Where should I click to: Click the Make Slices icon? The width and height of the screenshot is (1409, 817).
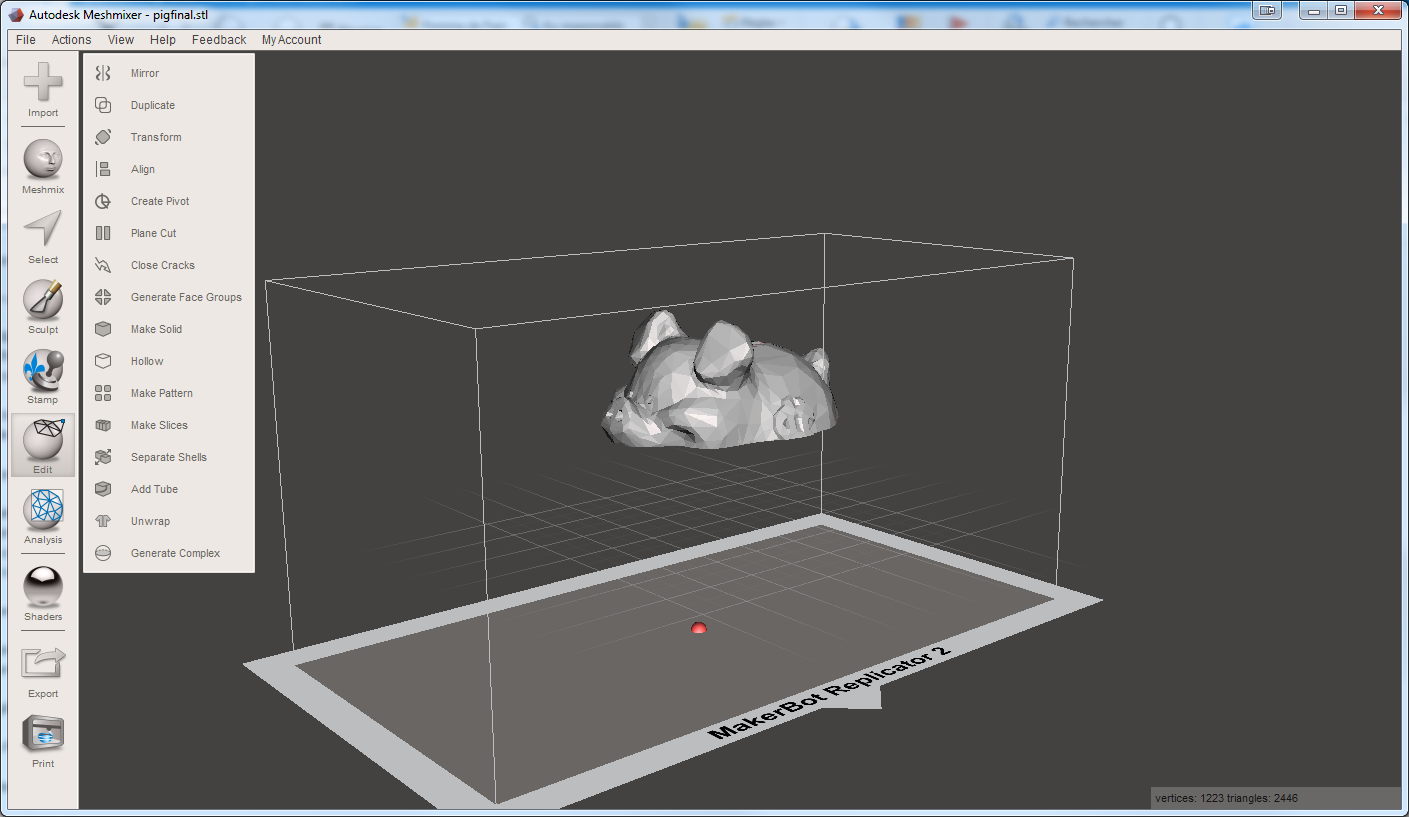pyautogui.click(x=103, y=425)
